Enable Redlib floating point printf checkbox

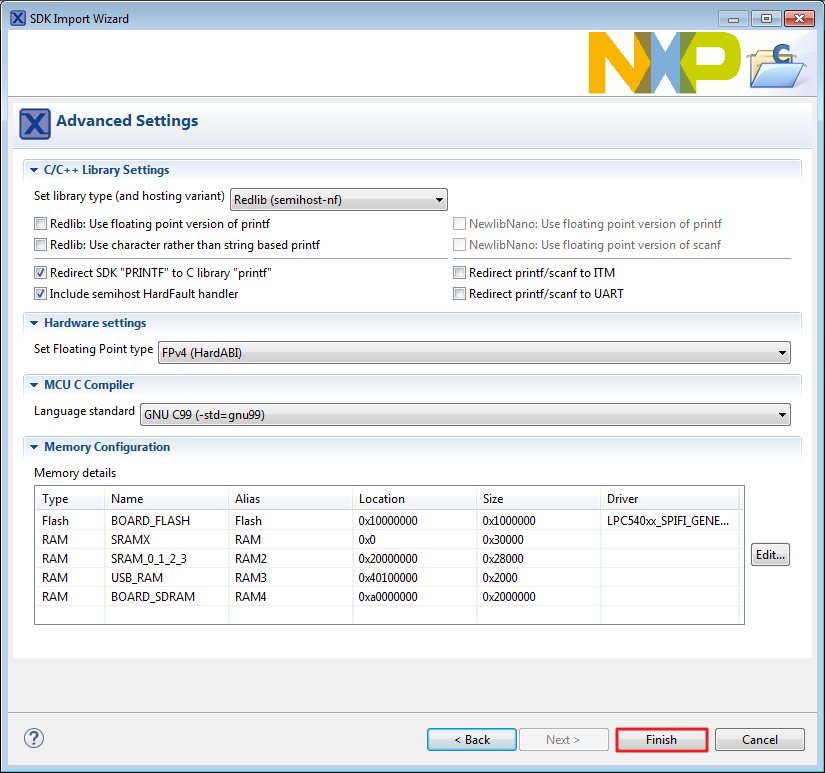point(41,224)
